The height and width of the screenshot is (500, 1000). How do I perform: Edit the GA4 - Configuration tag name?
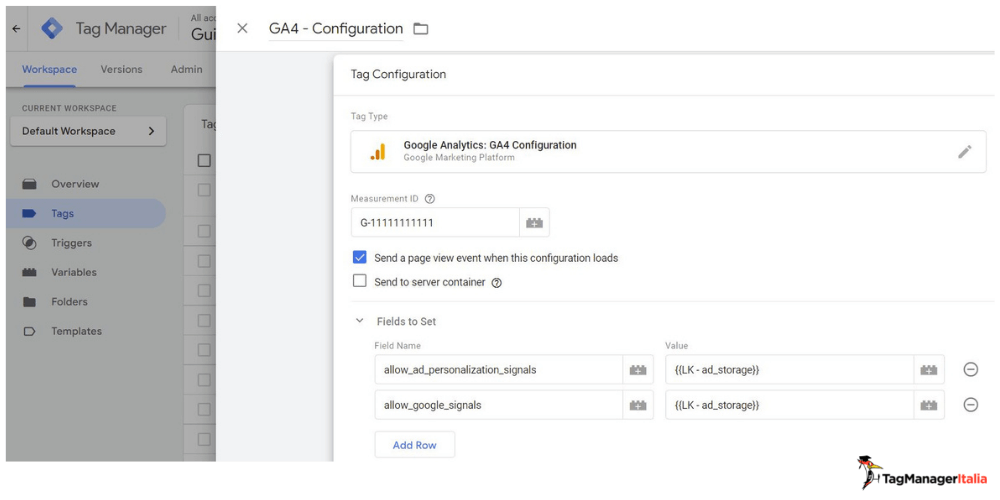pyautogui.click(x=336, y=29)
